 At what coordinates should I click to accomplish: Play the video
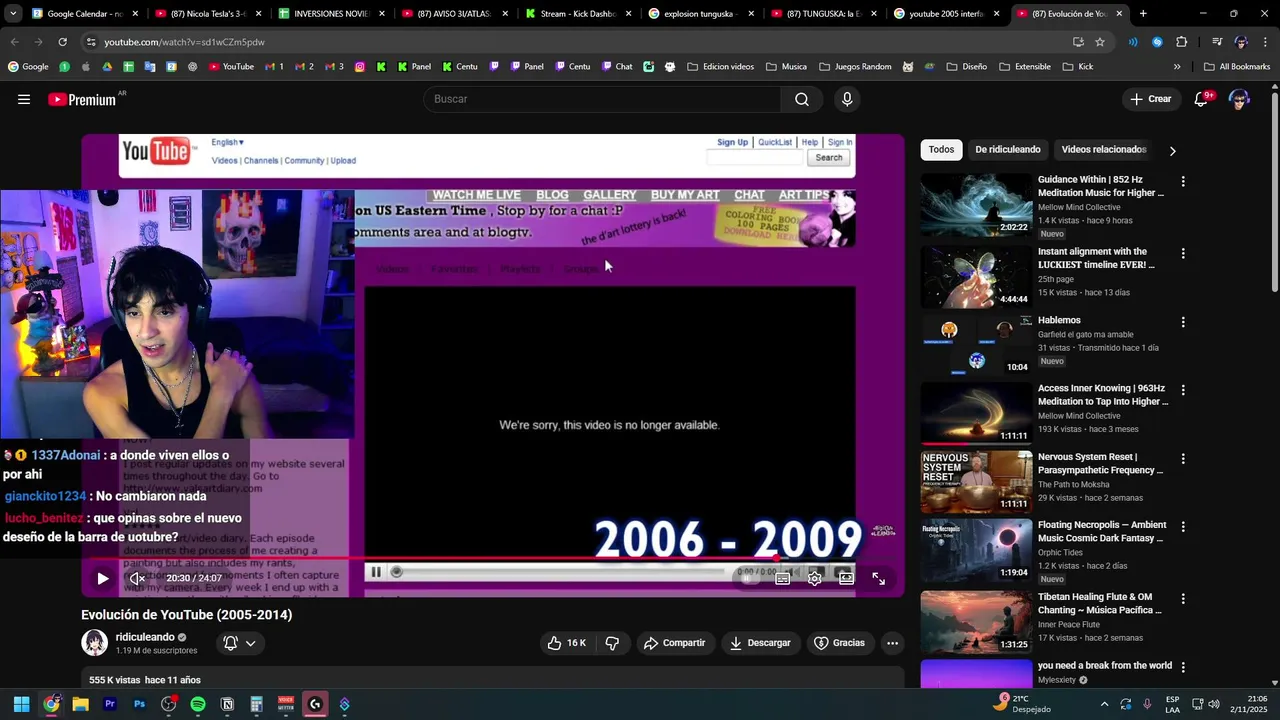(102, 578)
